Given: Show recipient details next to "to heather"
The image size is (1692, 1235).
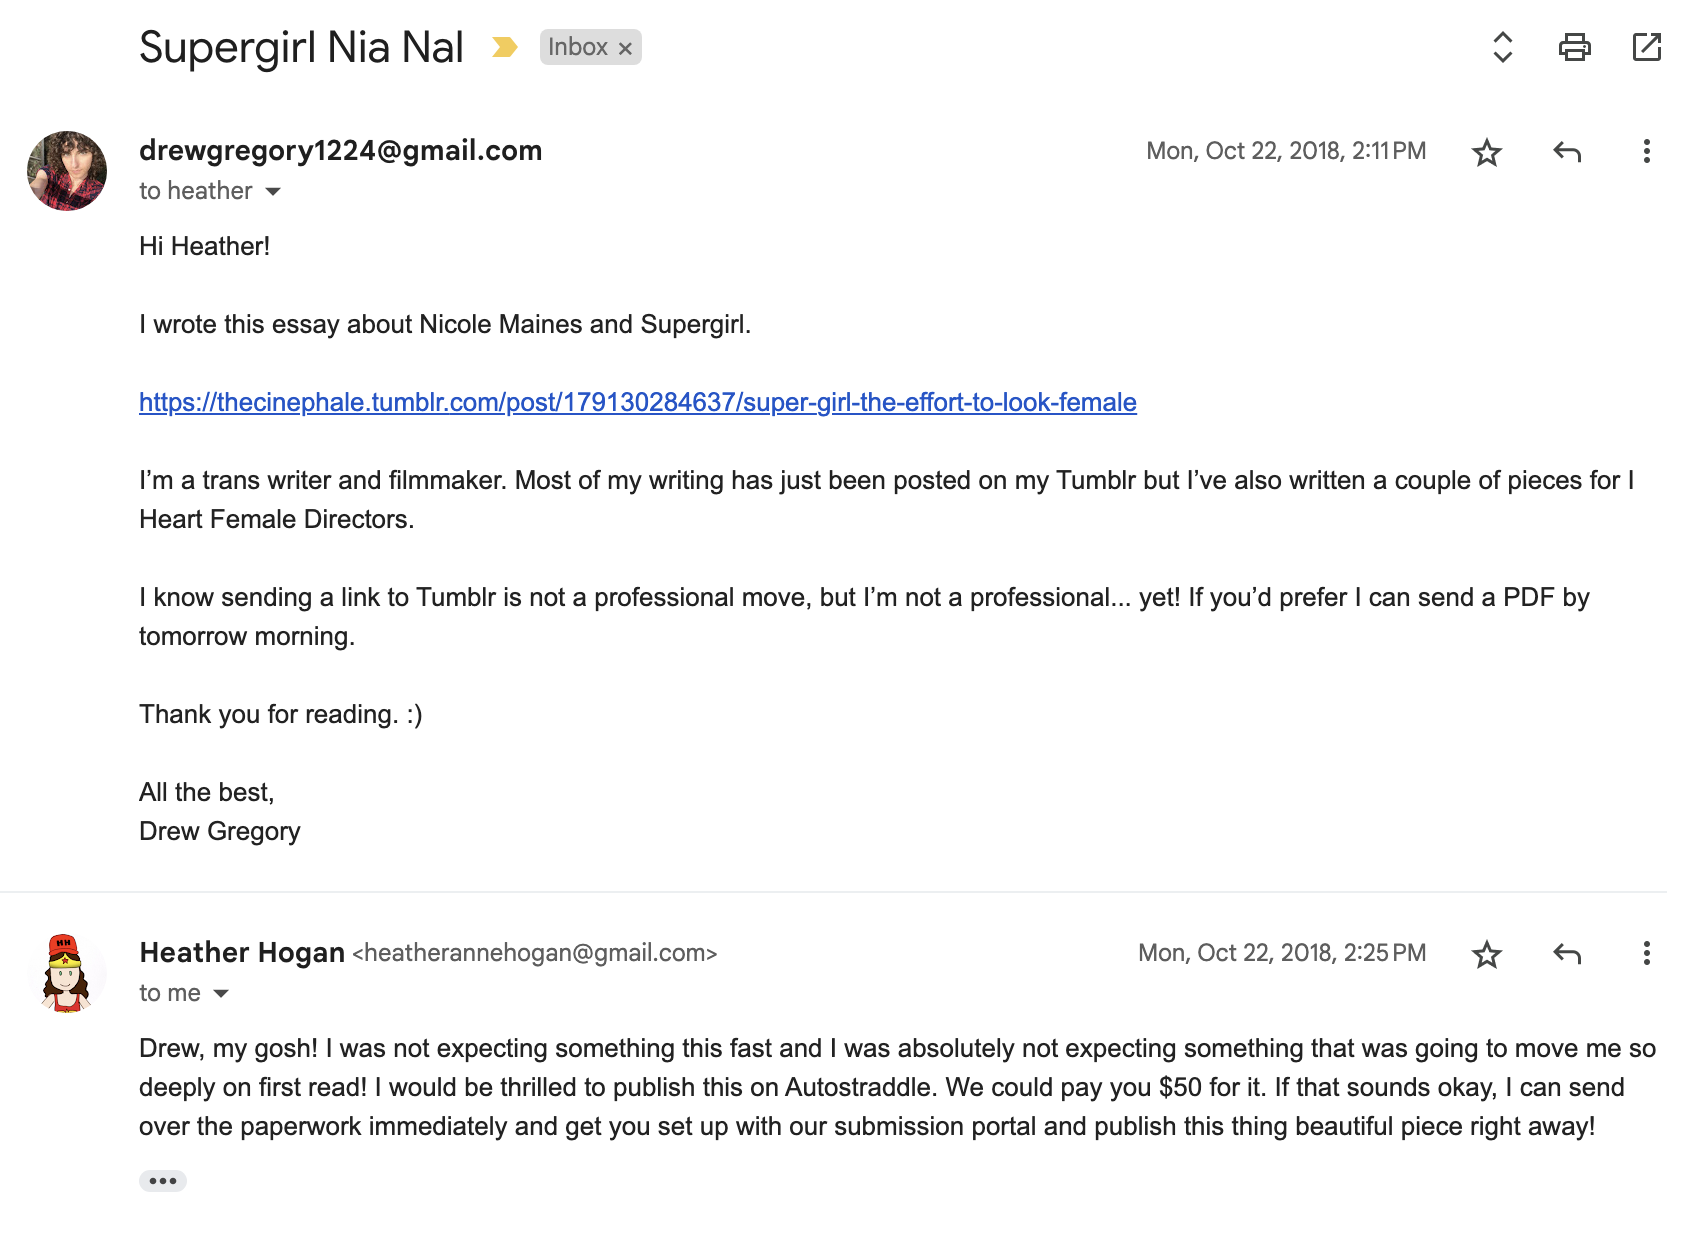Looking at the screenshot, I should coord(273,191).
